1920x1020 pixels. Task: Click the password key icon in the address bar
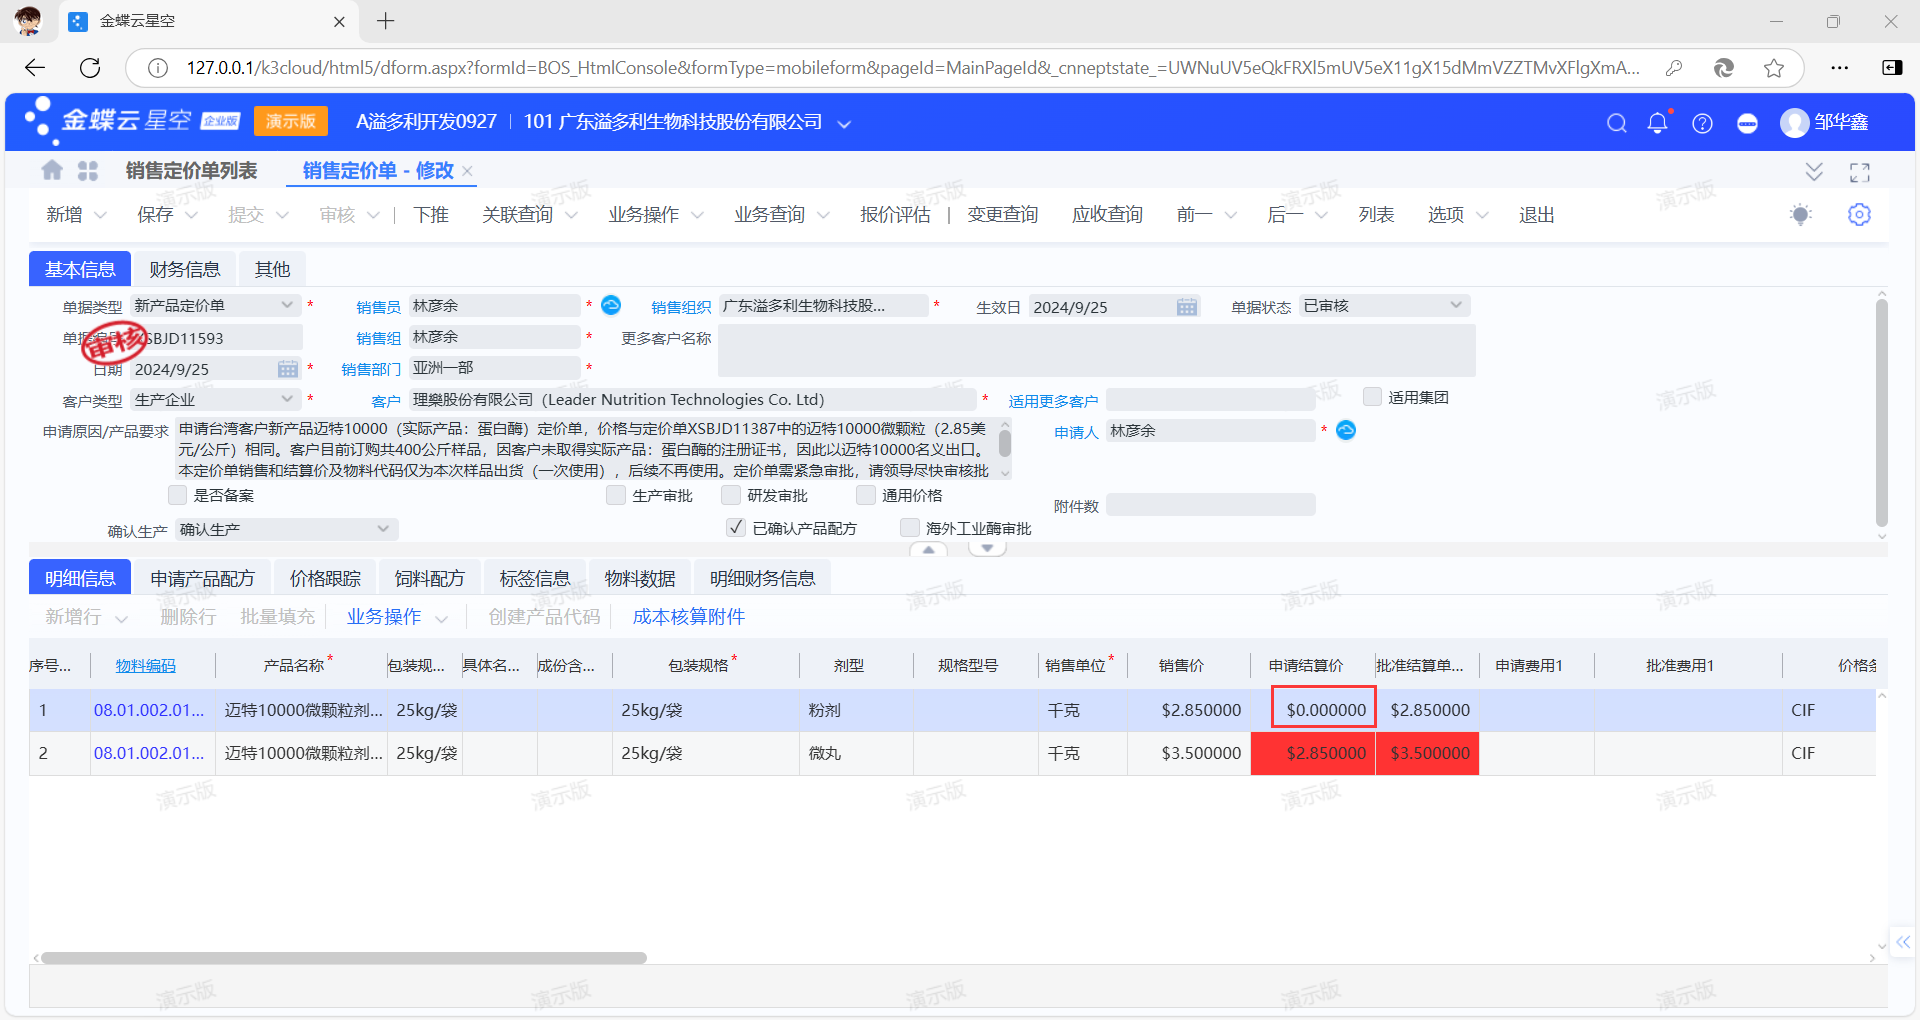pos(1674,68)
